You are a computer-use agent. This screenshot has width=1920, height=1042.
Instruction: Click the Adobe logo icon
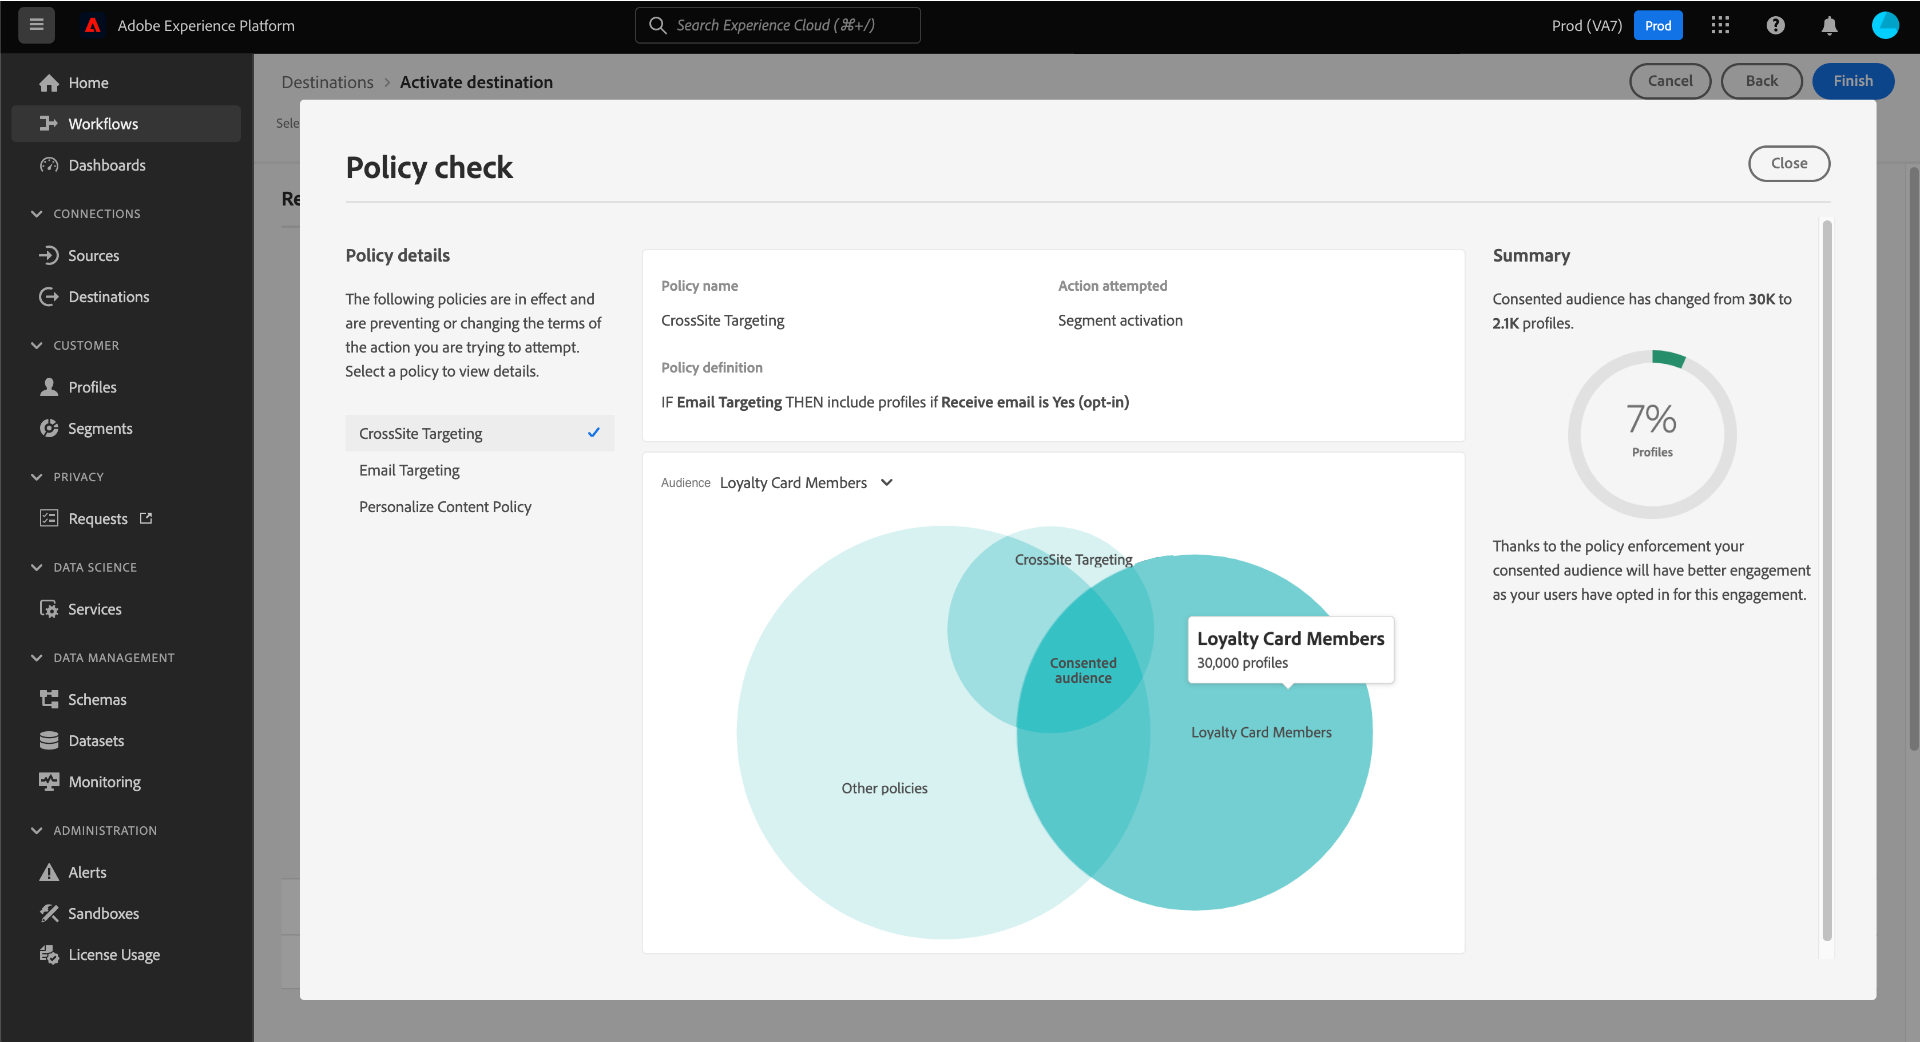pos(93,25)
